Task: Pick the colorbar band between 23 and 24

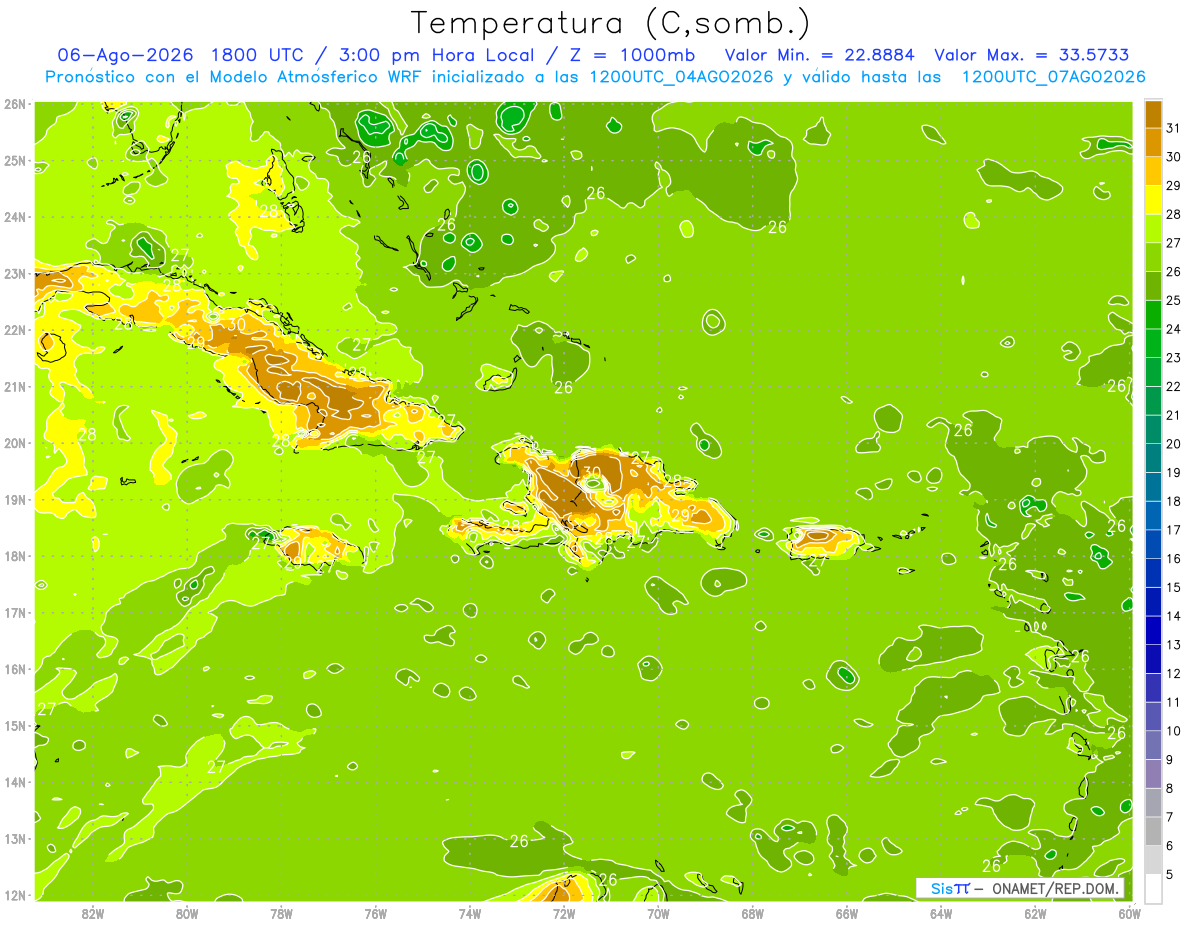Action: [1153, 343]
